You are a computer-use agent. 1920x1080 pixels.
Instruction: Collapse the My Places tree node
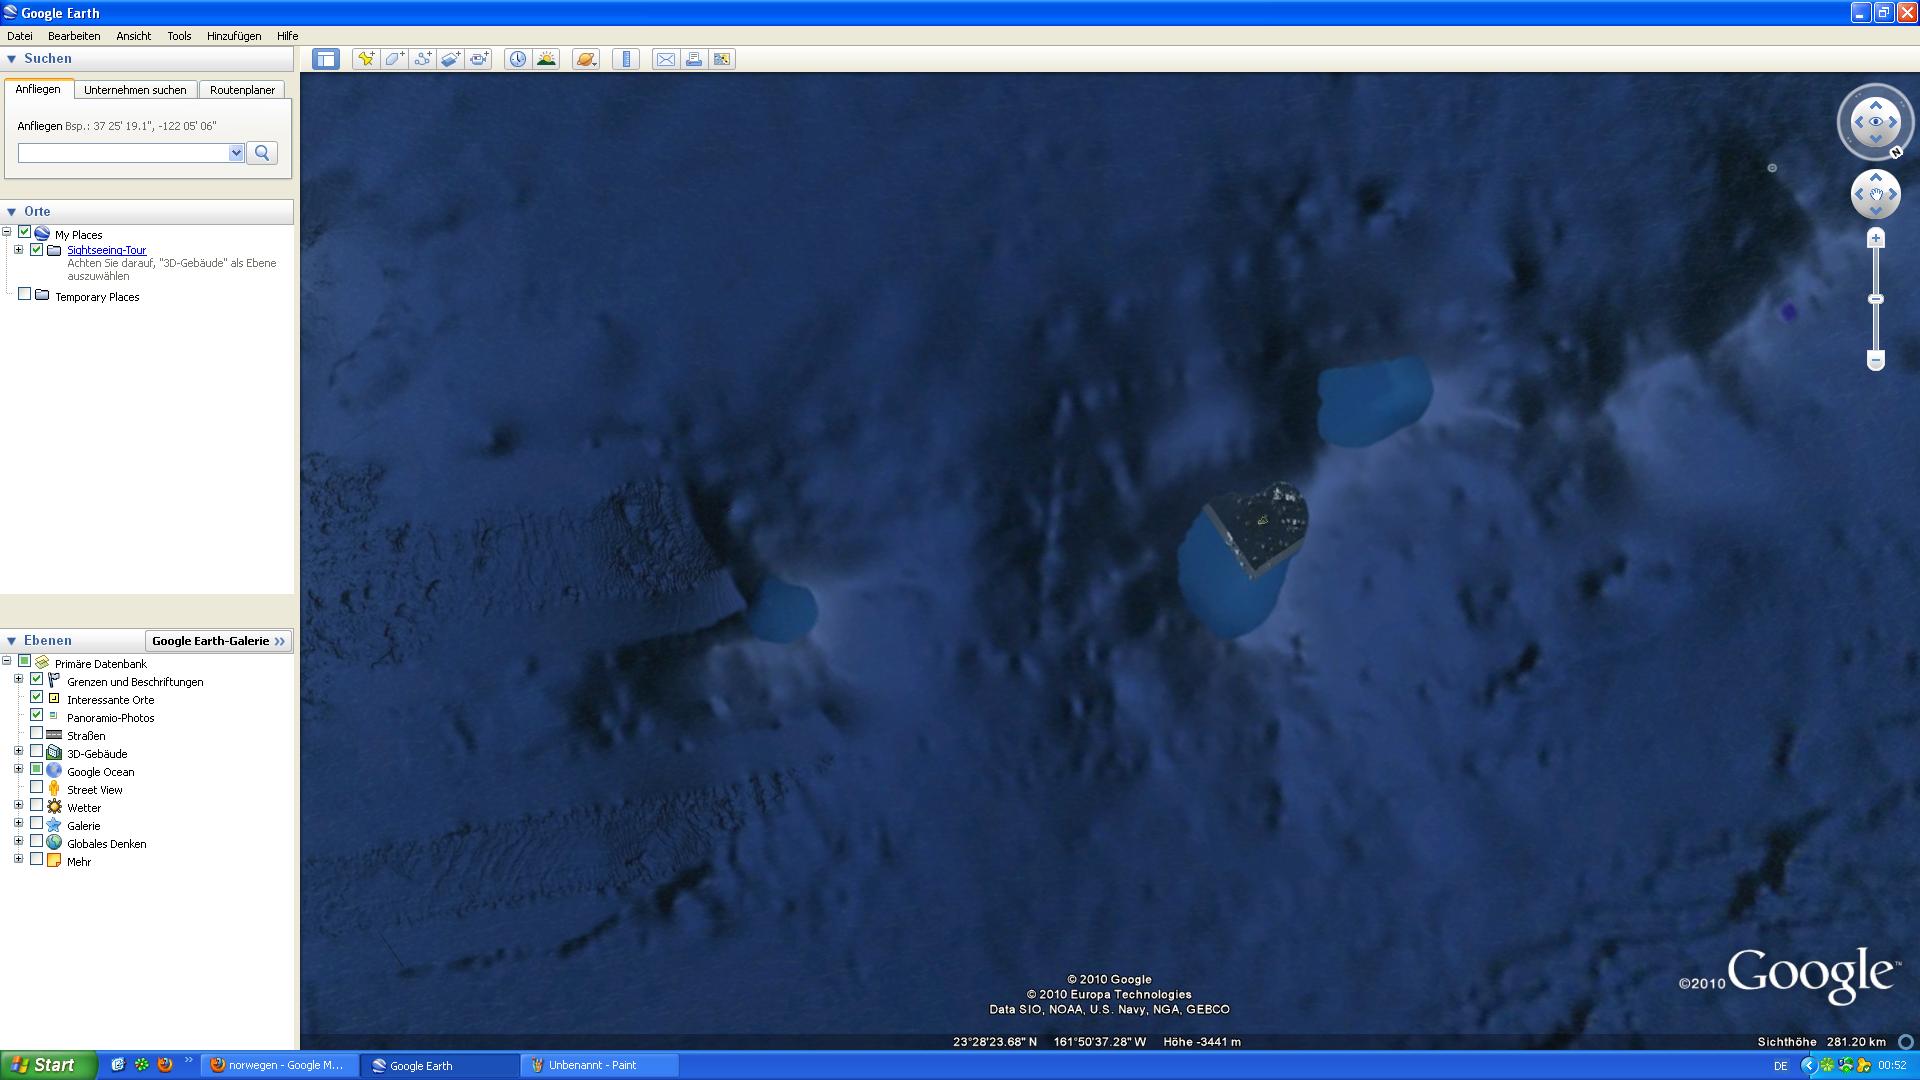(x=7, y=232)
